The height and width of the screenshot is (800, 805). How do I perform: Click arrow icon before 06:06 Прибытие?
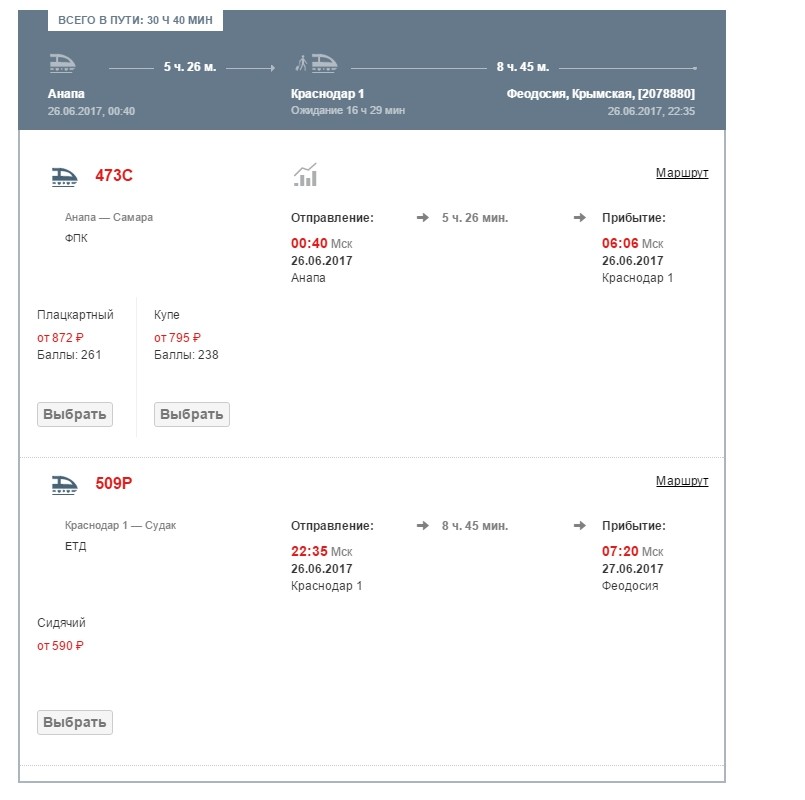tap(580, 218)
